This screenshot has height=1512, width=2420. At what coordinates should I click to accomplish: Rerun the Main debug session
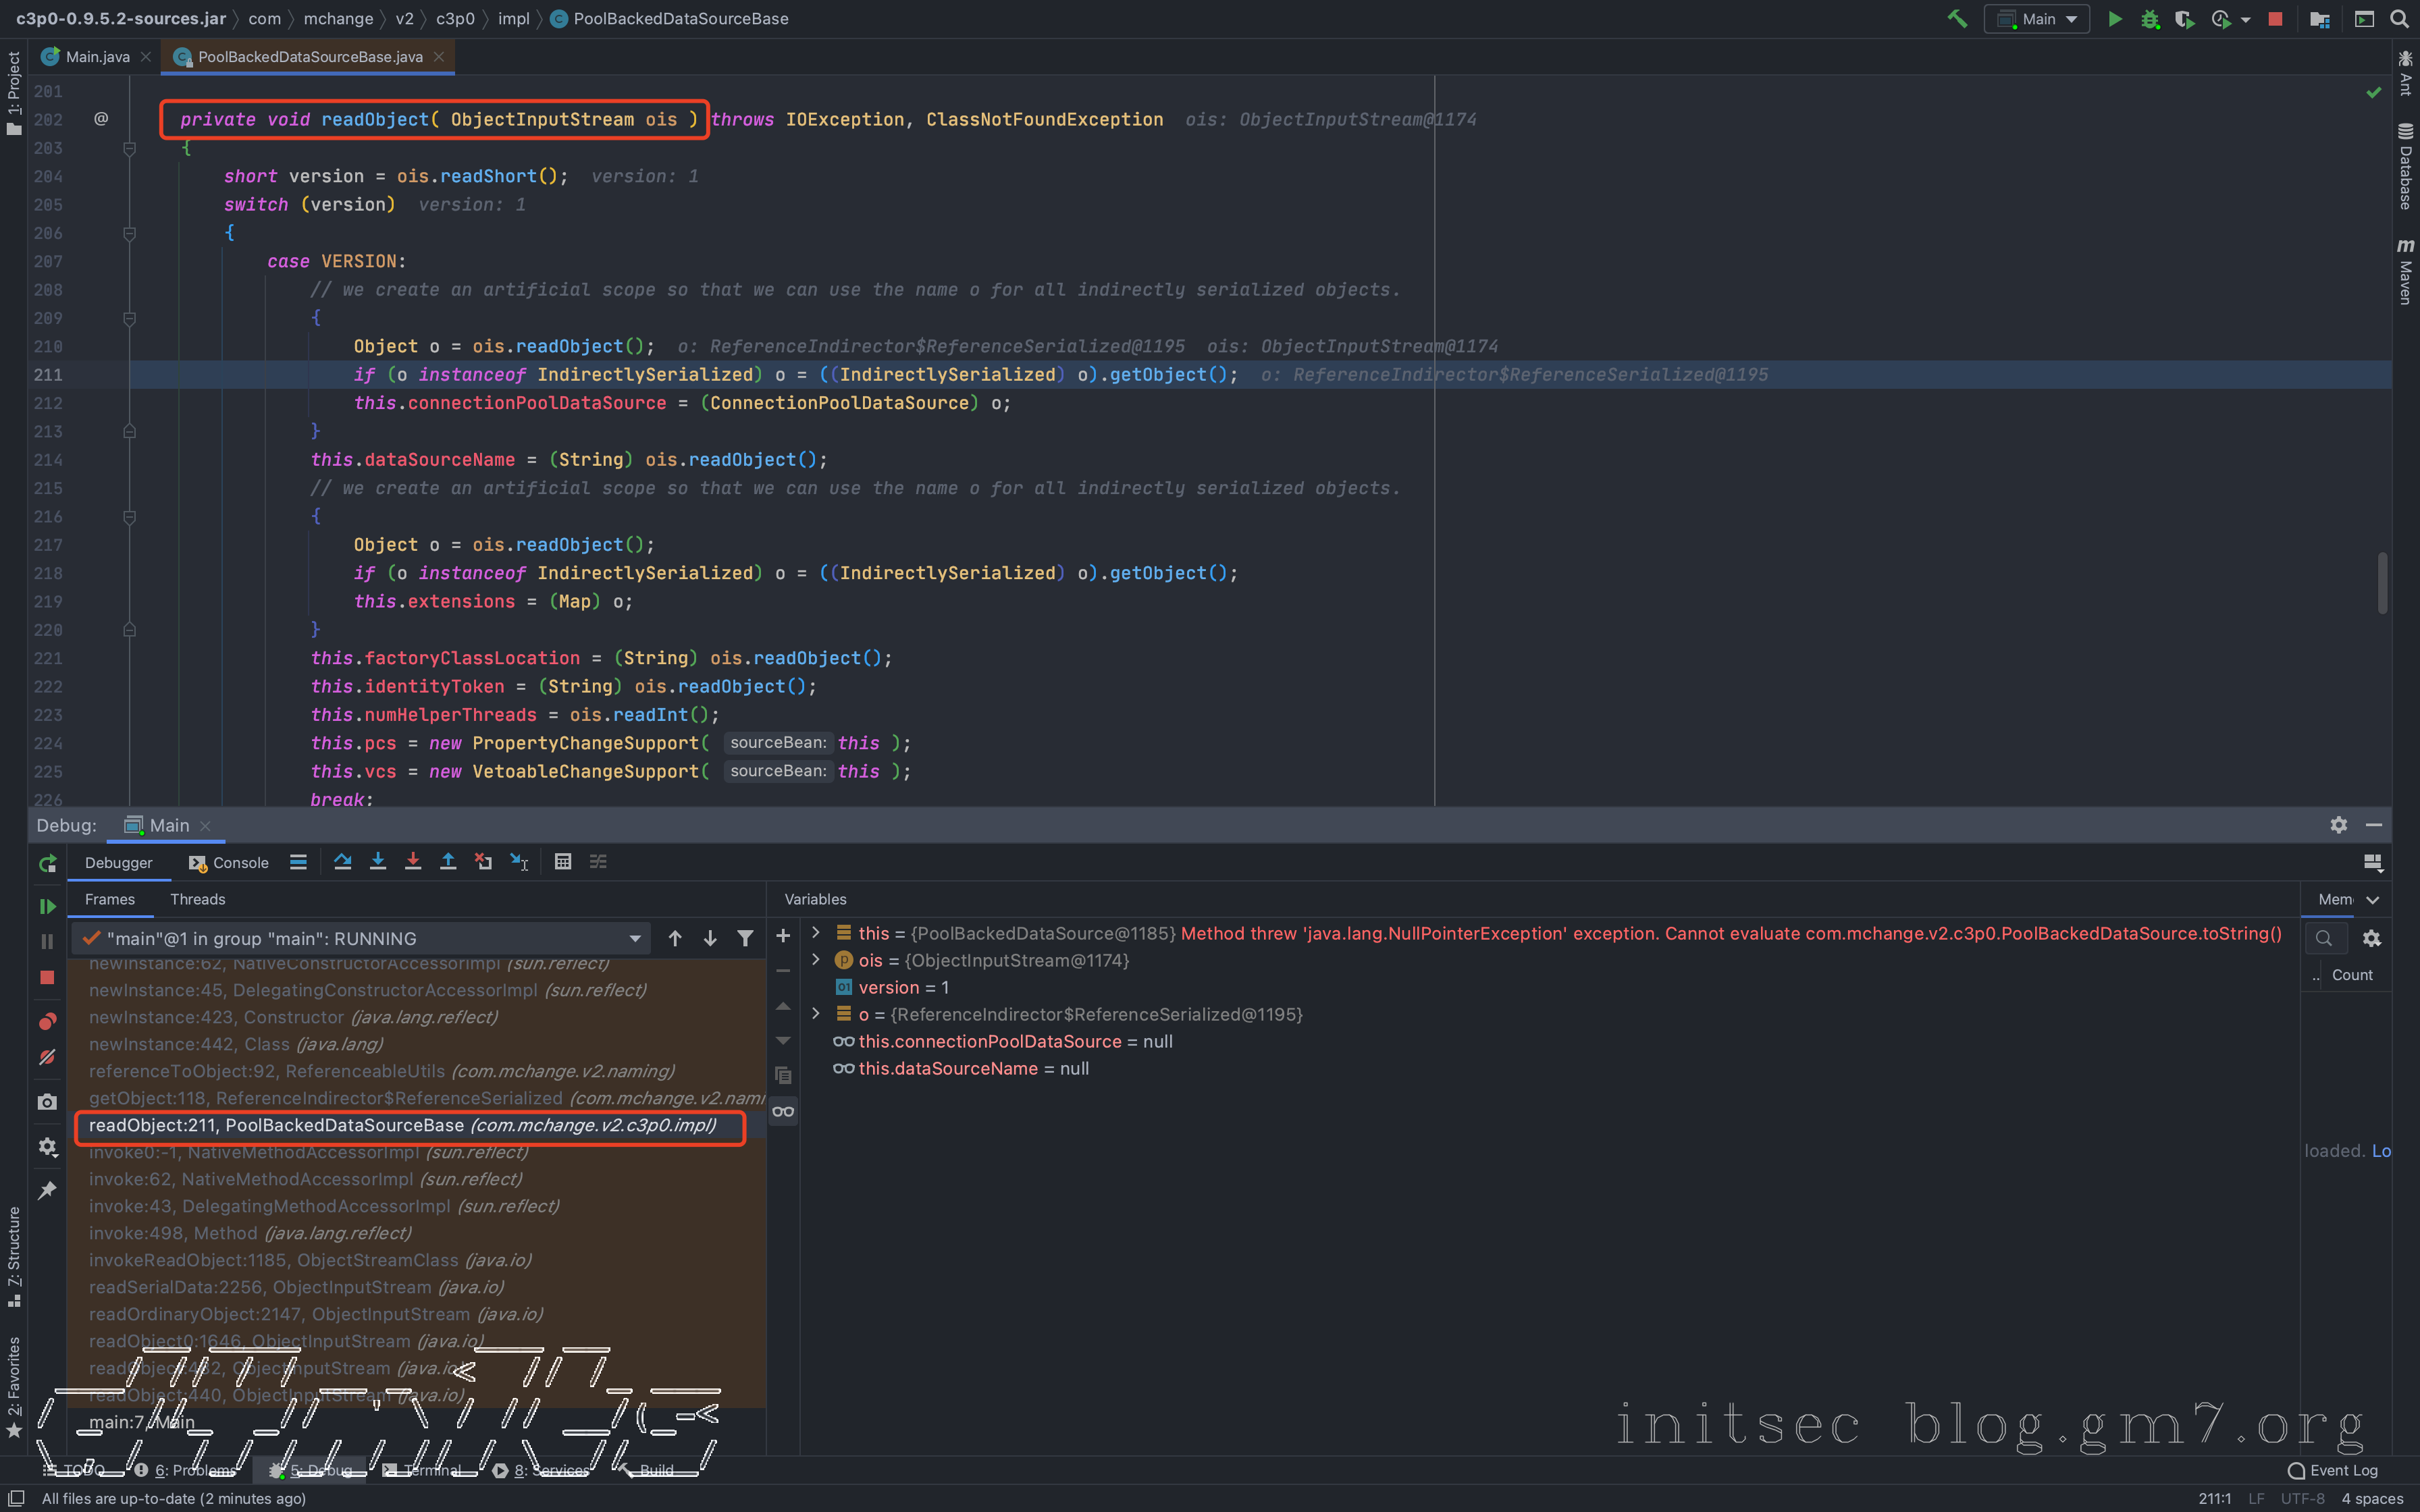47,863
